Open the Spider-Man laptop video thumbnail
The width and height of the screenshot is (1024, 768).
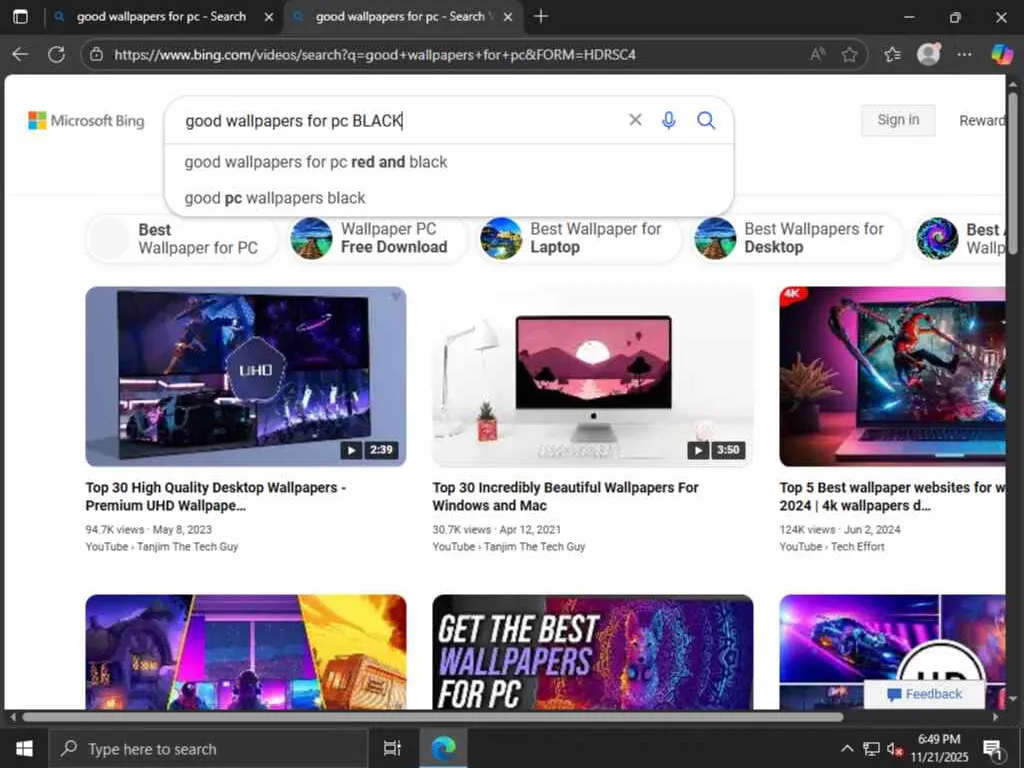coord(892,376)
